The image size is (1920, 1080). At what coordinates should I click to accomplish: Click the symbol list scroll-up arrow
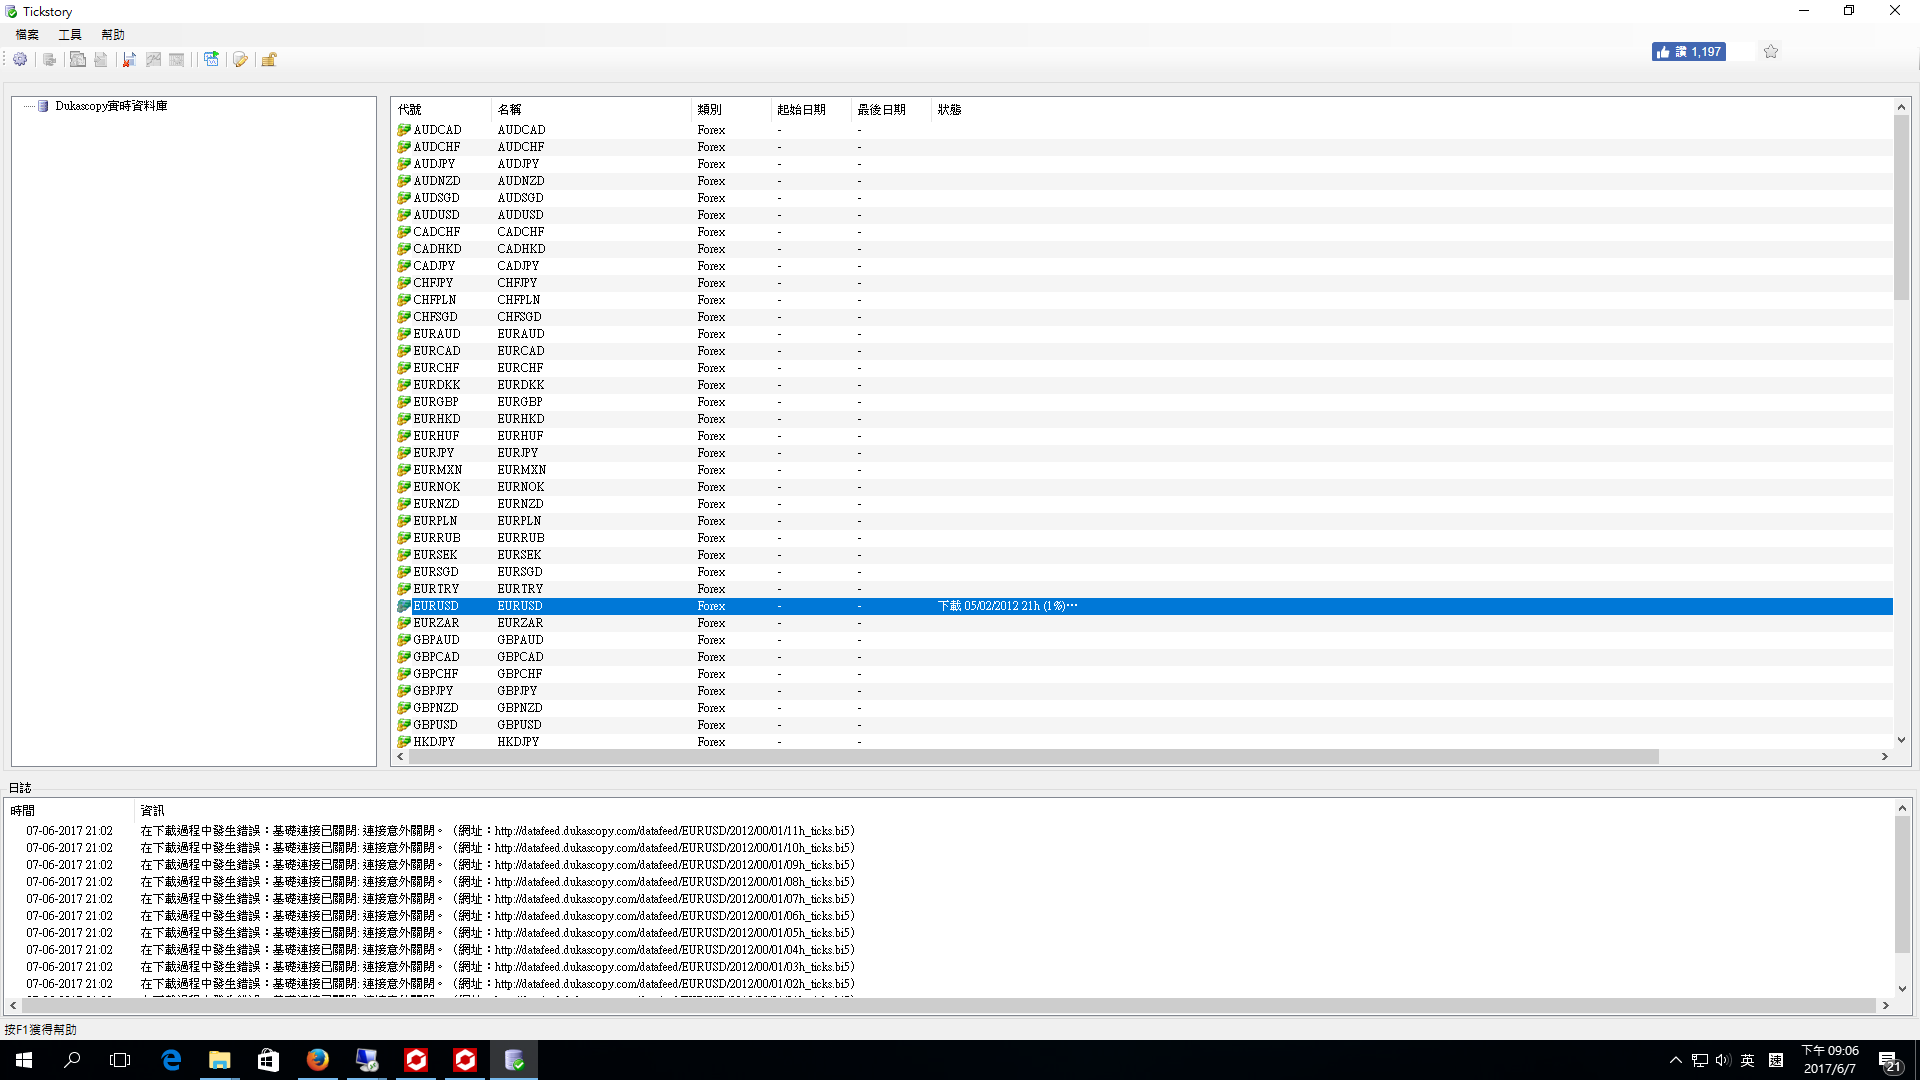point(1901,107)
